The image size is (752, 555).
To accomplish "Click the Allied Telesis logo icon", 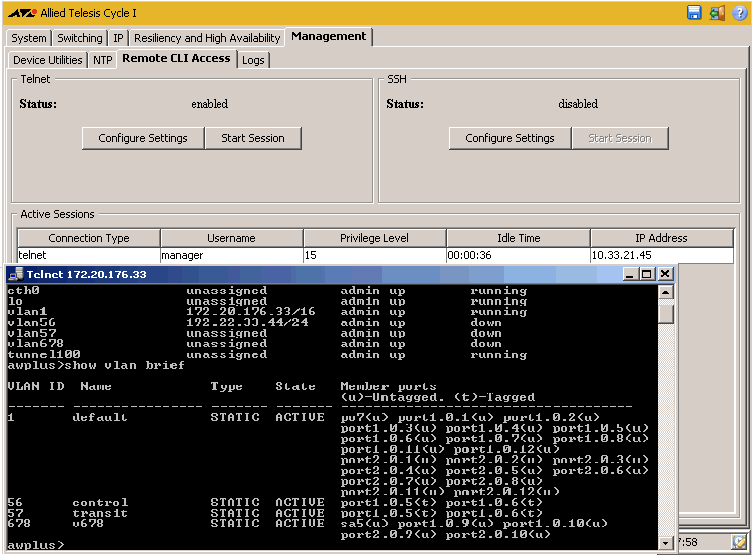I will 22,13.
